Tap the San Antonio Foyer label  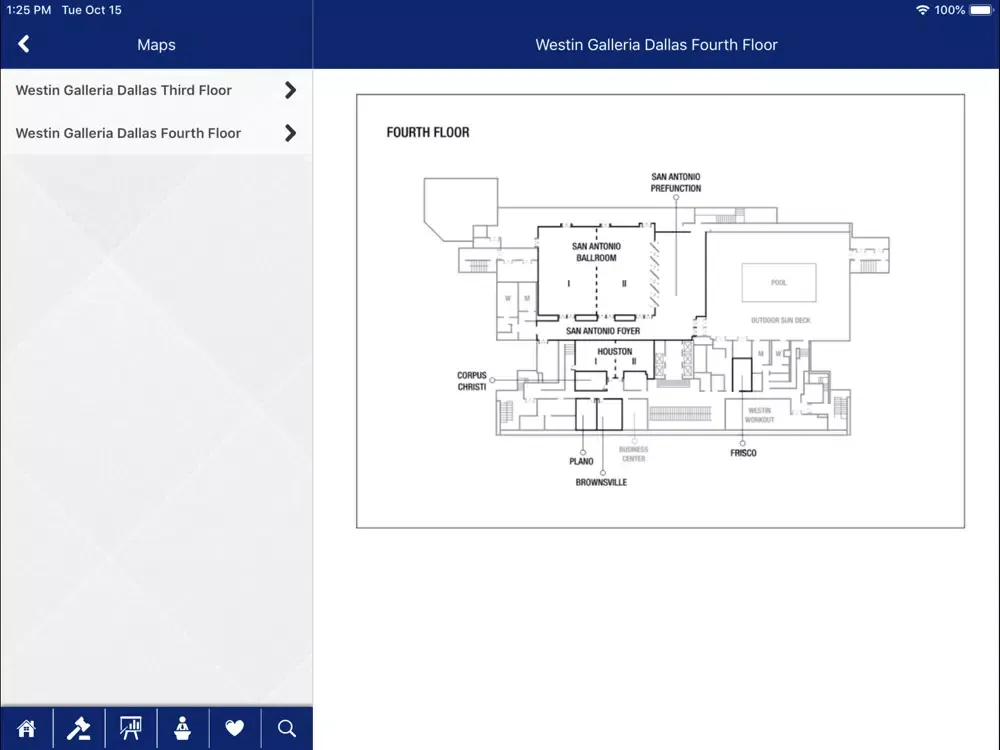tap(603, 331)
